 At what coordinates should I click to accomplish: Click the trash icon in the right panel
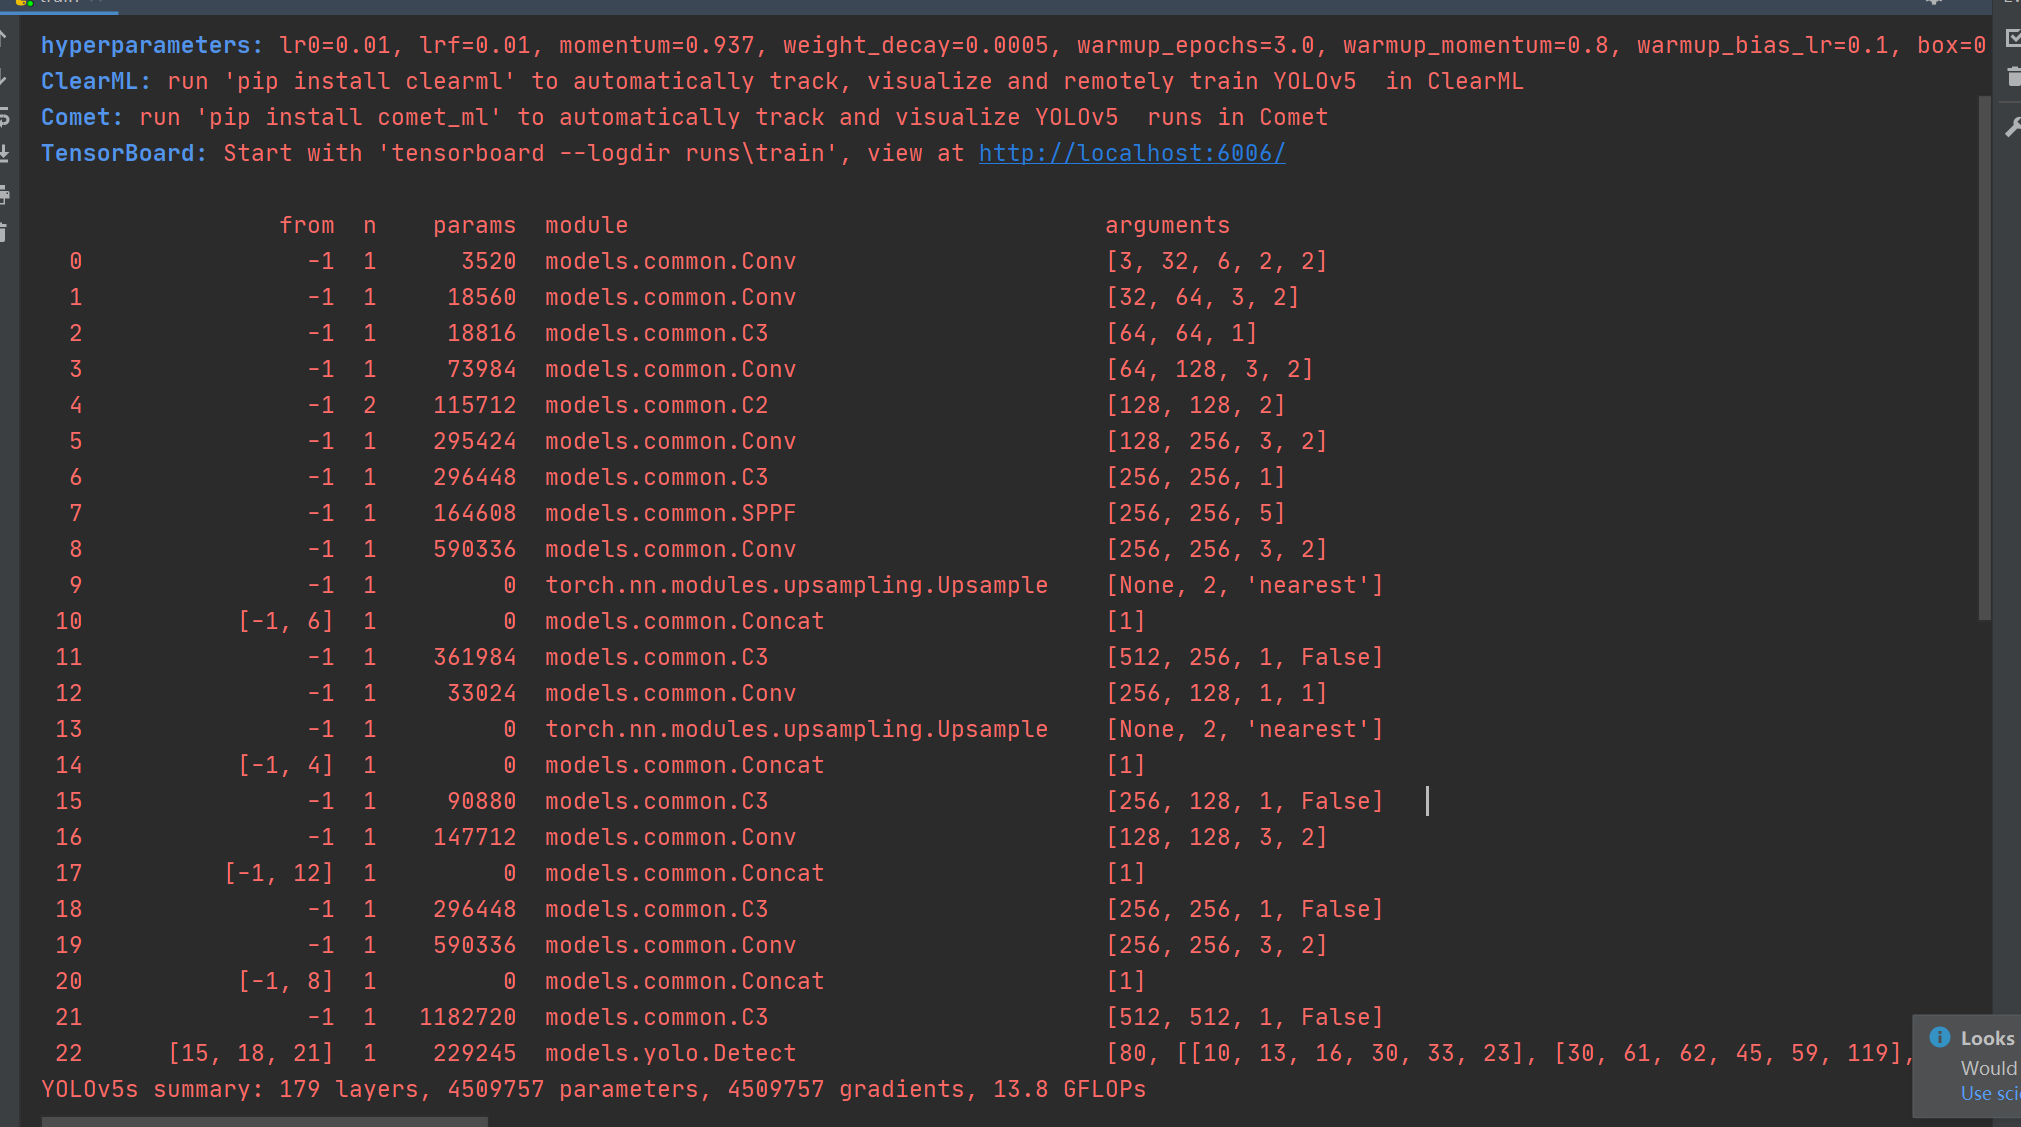click(2013, 77)
